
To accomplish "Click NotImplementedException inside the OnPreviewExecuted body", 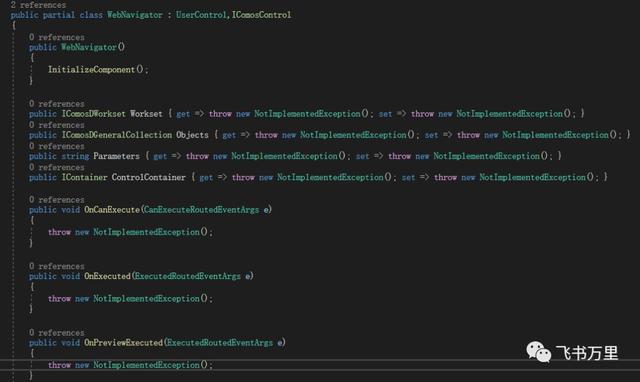I will (x=146, y=365).
